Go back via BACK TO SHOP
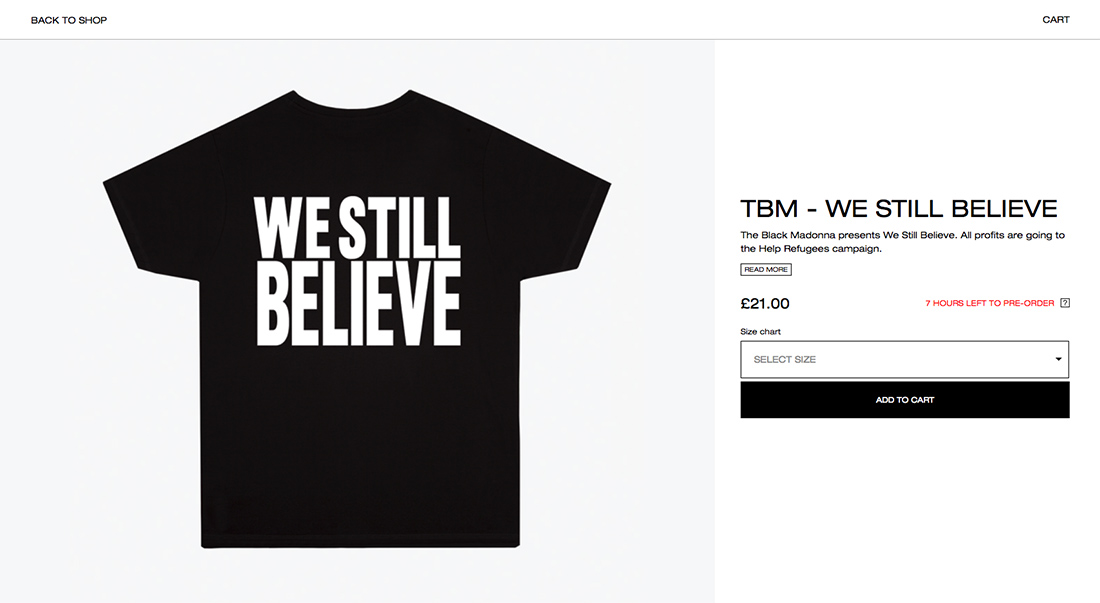 (x=69, y=20)
